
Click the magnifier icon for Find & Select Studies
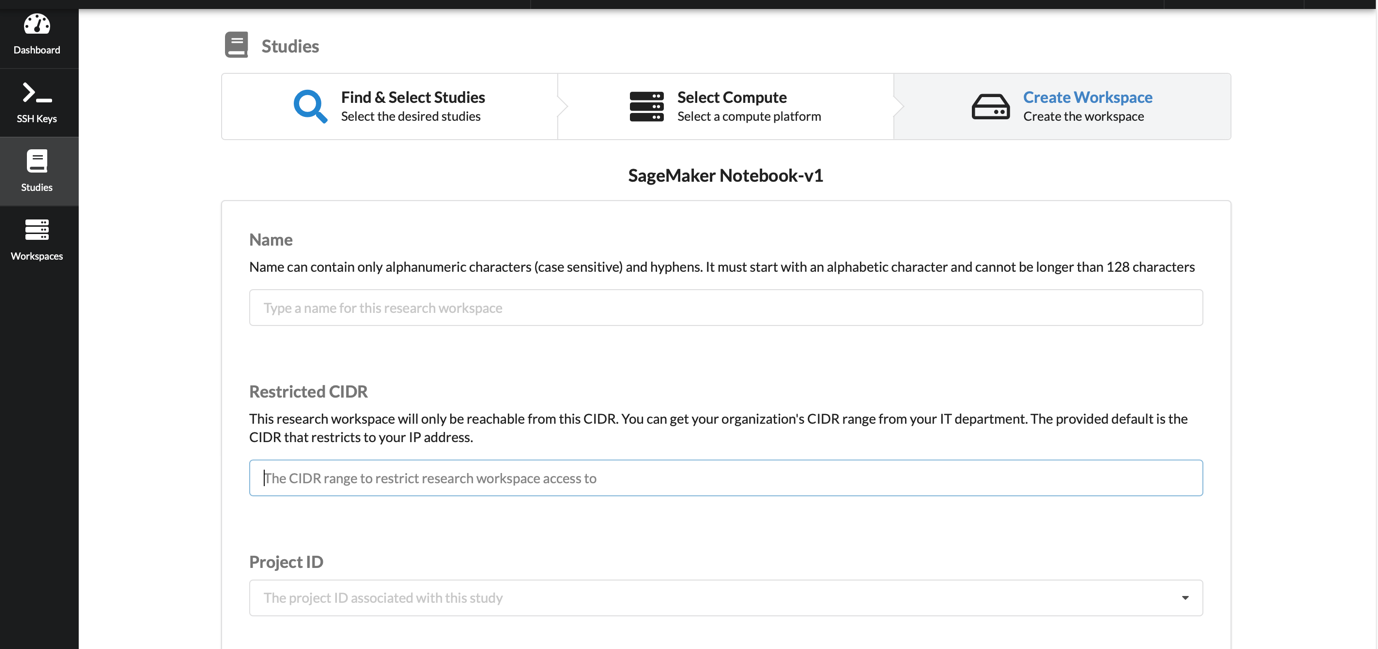click(310, 106)
